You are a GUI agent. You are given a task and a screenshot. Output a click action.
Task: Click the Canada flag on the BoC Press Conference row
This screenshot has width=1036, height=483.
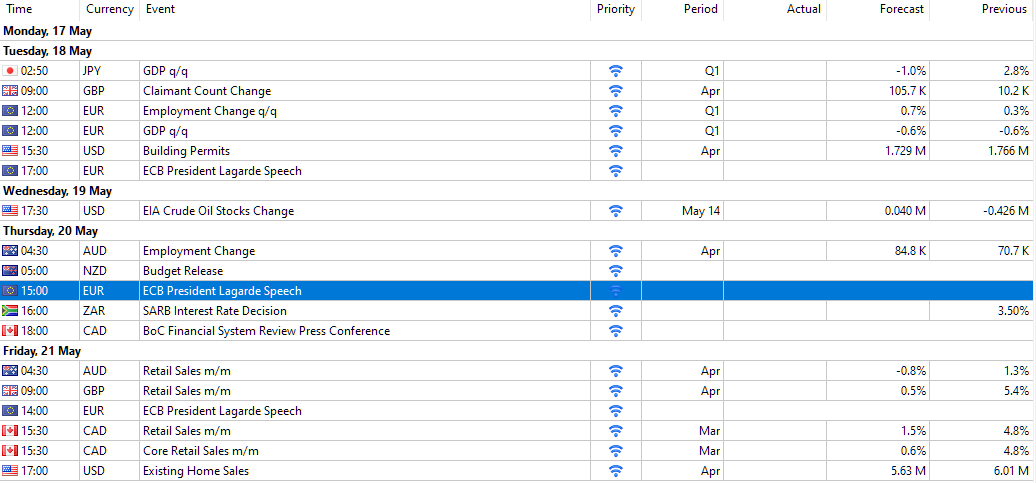click(x=10, y=331)
